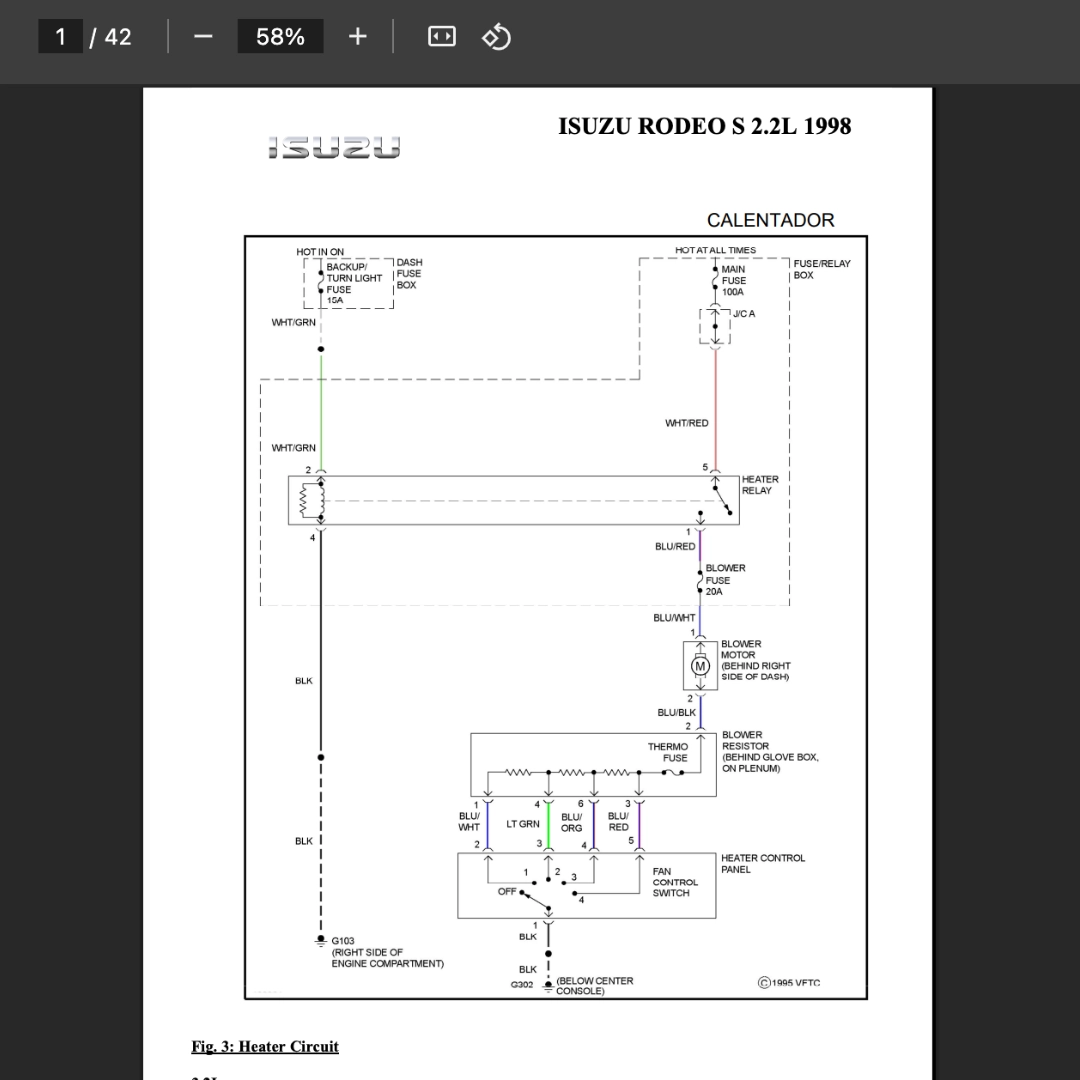The image size is (1080, 1080).
Task: Click the rotate page icon
Action: 496,37
